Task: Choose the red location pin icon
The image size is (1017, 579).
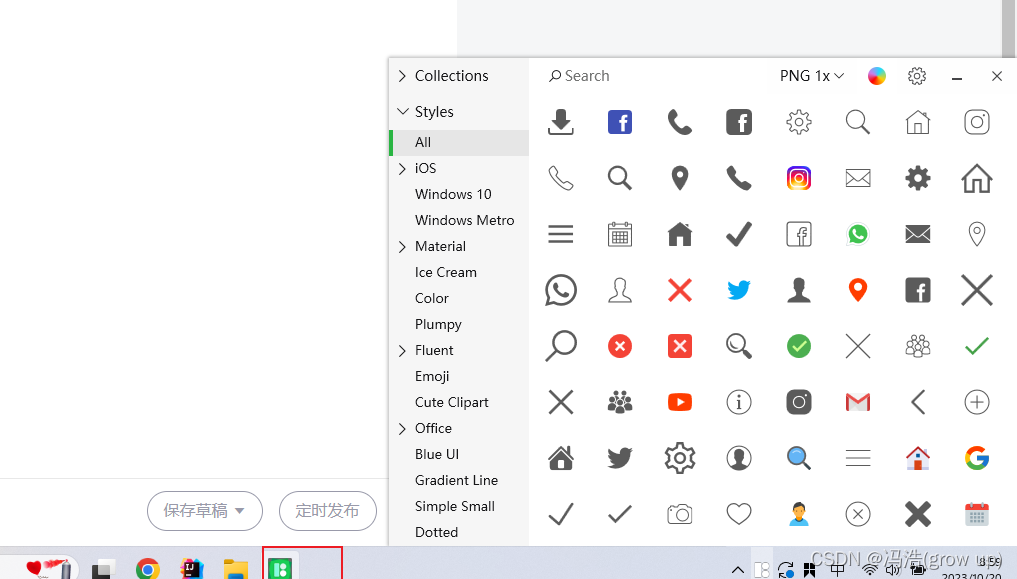Action: 857,290
